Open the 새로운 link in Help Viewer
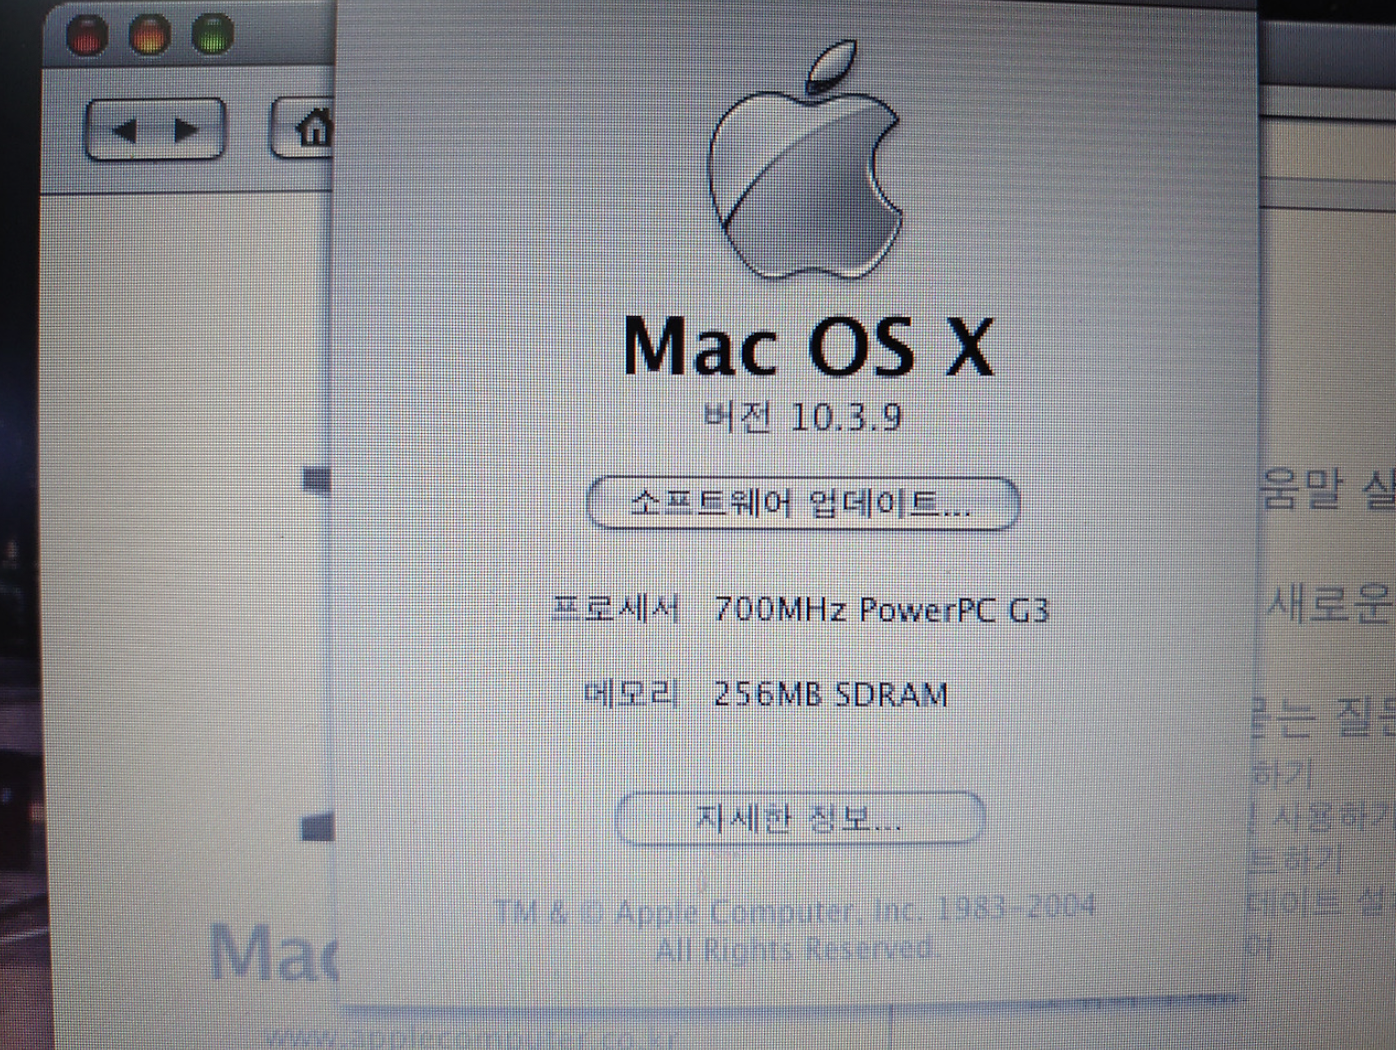Image resolution: width=1396 pixels, height=1050 pixels. (x=1329, y=603)
